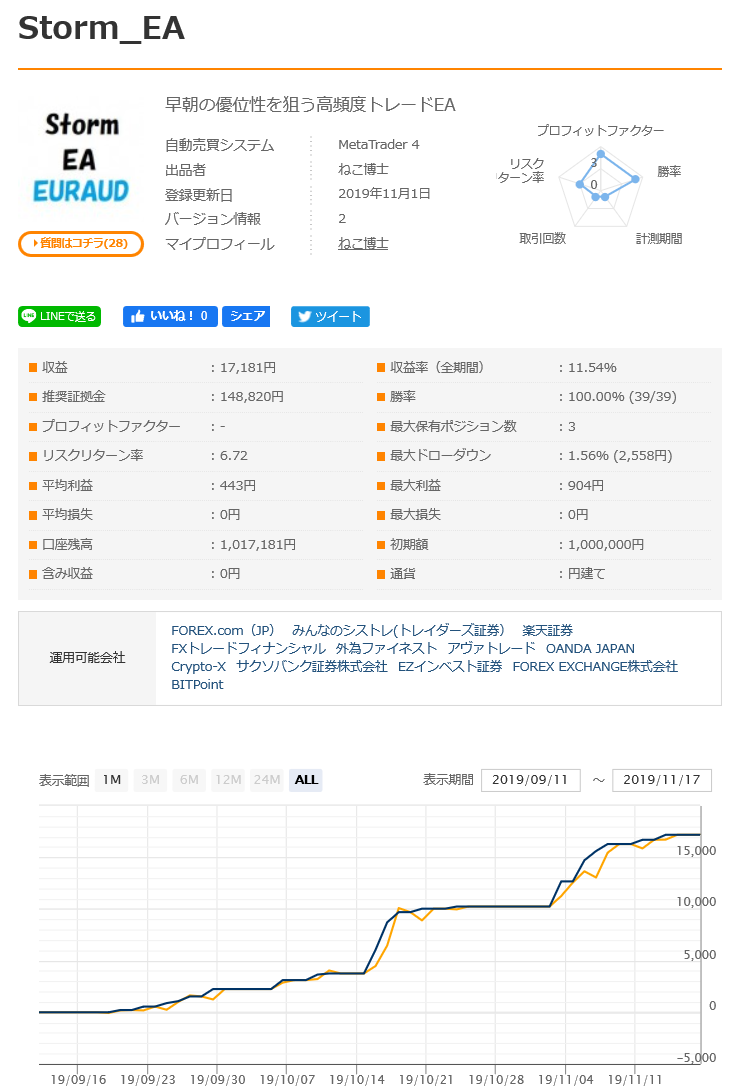Click the 勝率 value 100.00% (39/39)
The image size is (742, 1091).
622,397
